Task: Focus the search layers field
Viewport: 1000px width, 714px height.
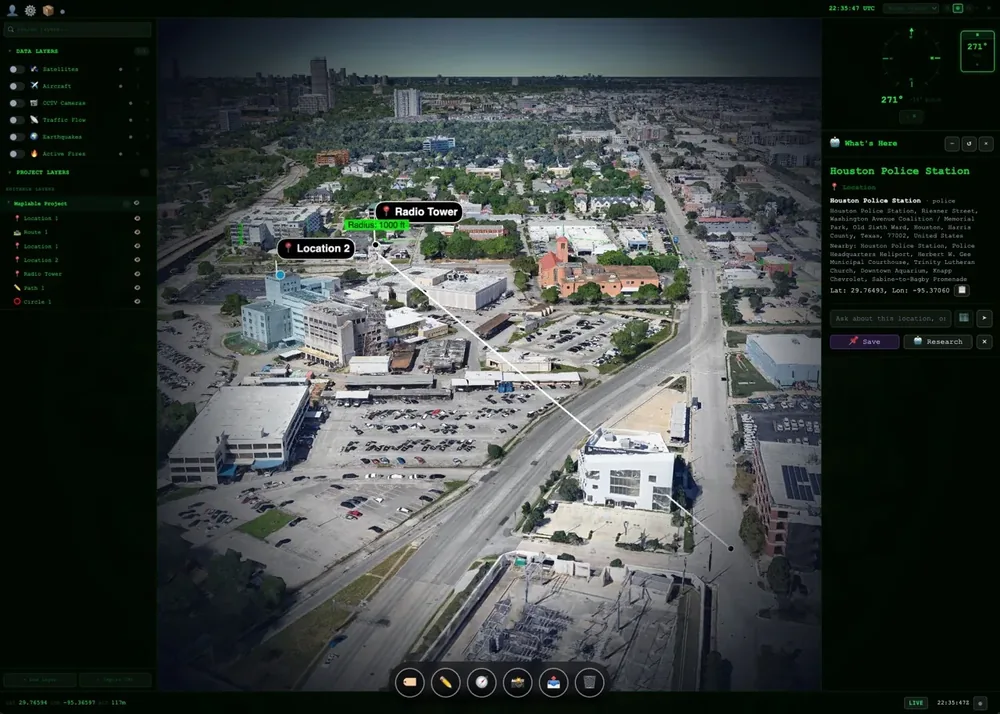Action: 77,29
